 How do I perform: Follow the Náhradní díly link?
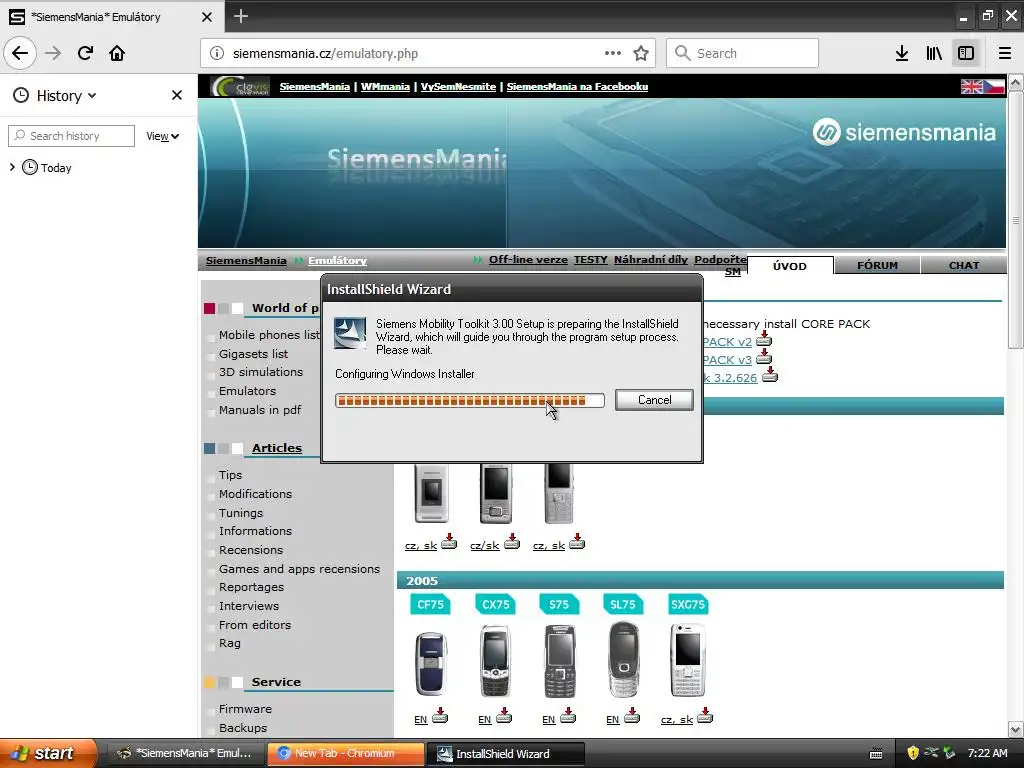650,259
